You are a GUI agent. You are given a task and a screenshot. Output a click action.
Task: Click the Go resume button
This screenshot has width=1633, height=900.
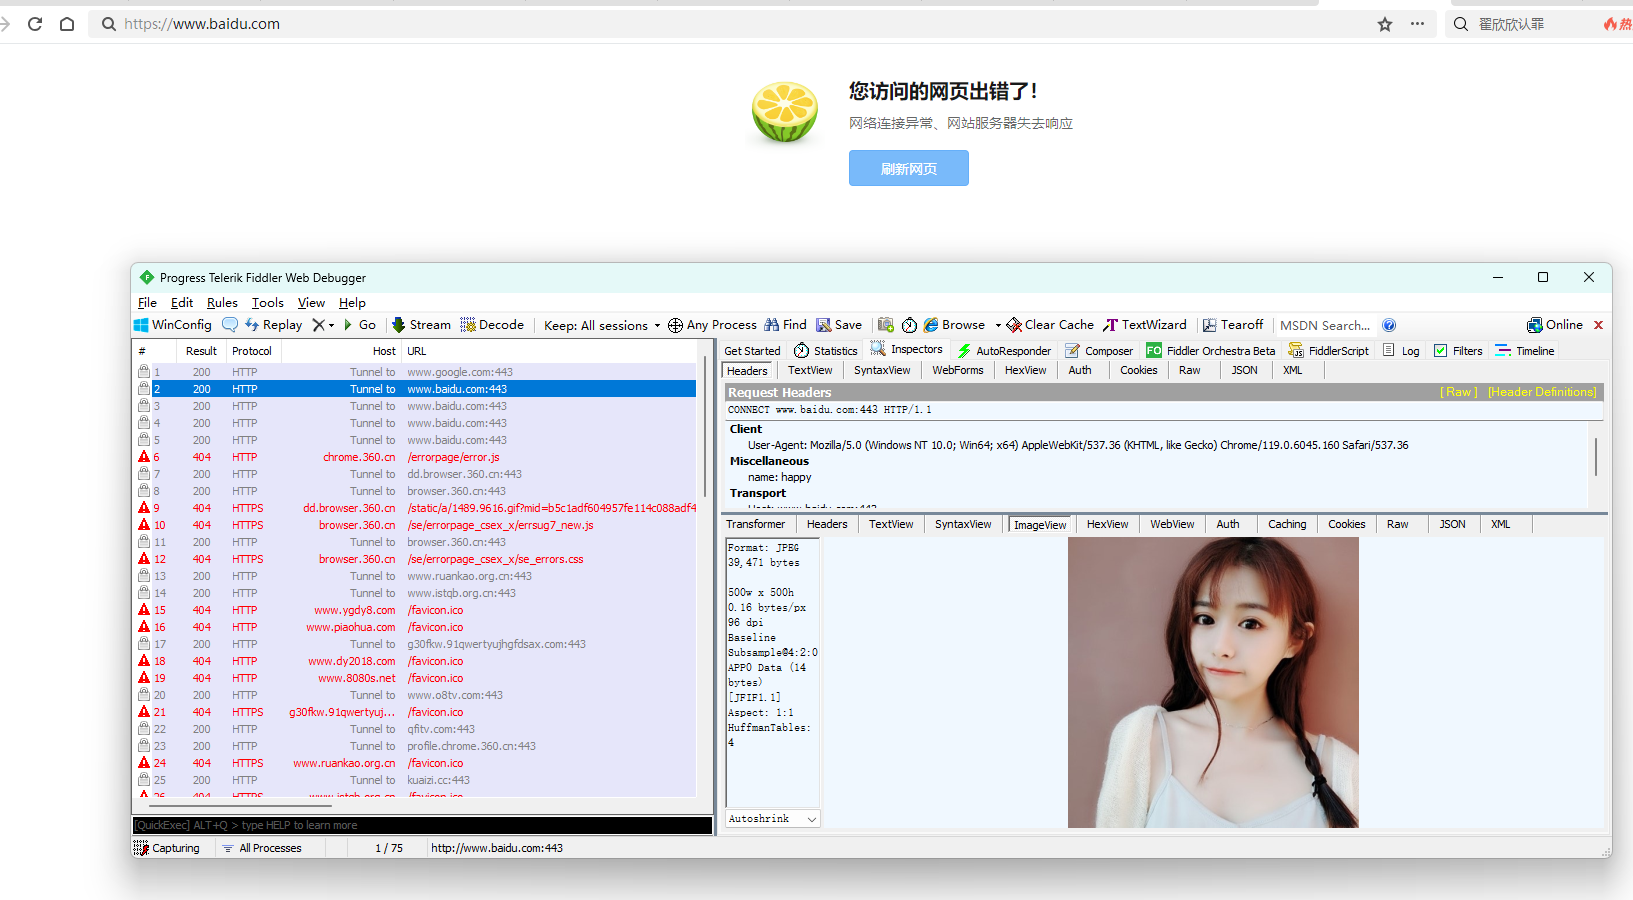pyautogui.click(x=360, y=325)
